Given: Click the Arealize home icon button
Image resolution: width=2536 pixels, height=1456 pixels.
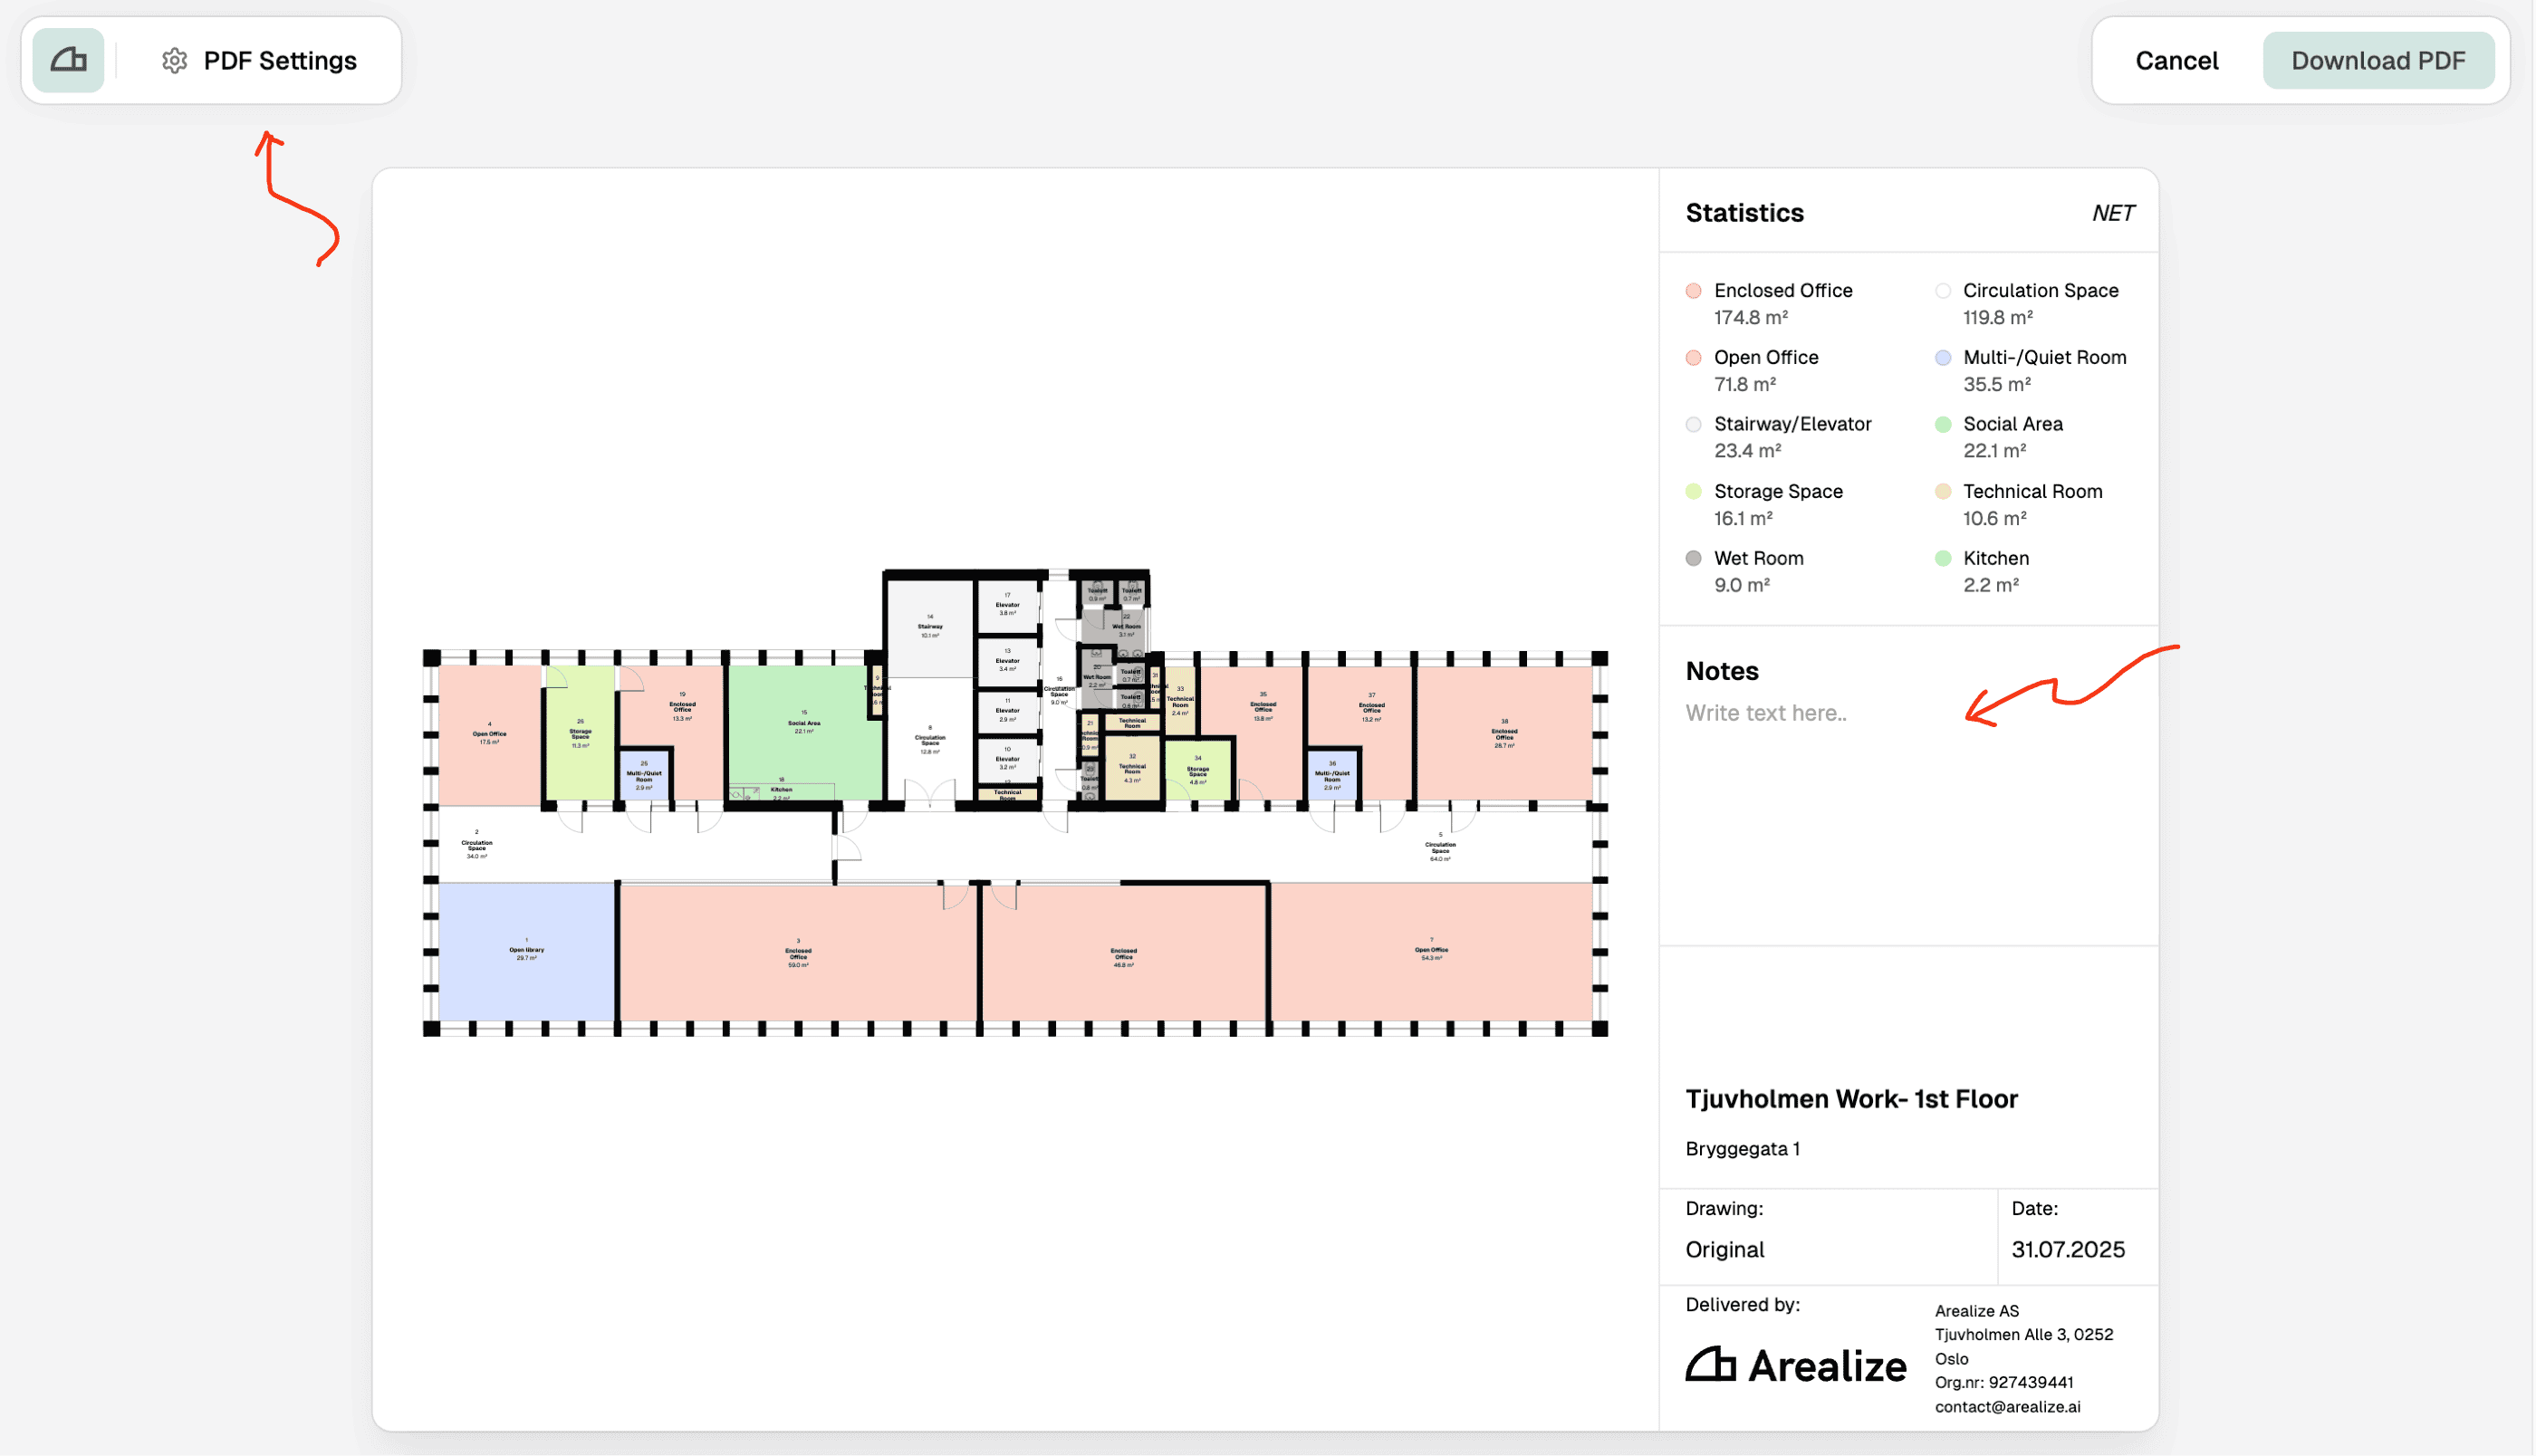Looking at the screenshot, I should tap(68, 60).
